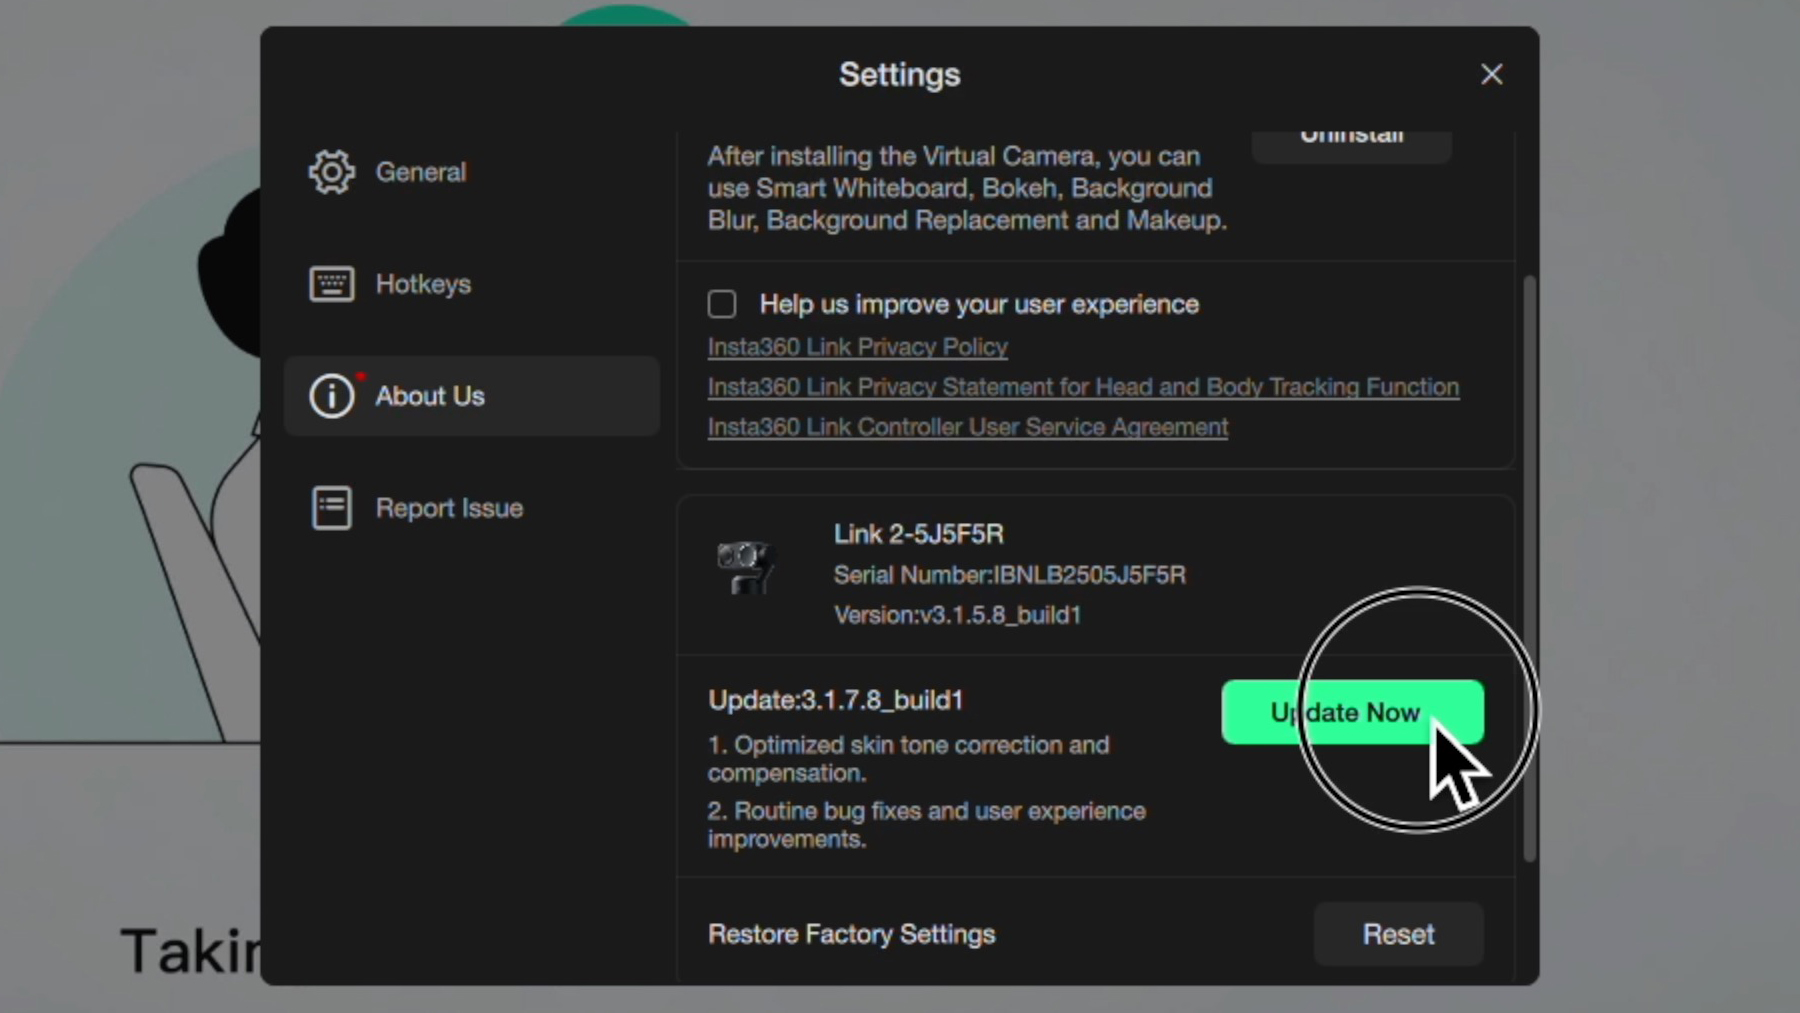1800x1013 pixels.
Task: Open the General settings tab
Action: coord(471,172)
